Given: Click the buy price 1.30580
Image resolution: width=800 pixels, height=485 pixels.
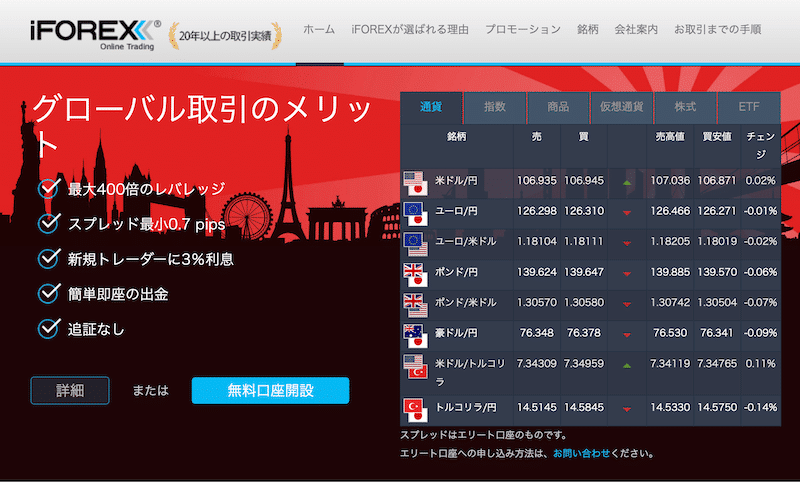Looking at the screenshot, I should 584,302.
